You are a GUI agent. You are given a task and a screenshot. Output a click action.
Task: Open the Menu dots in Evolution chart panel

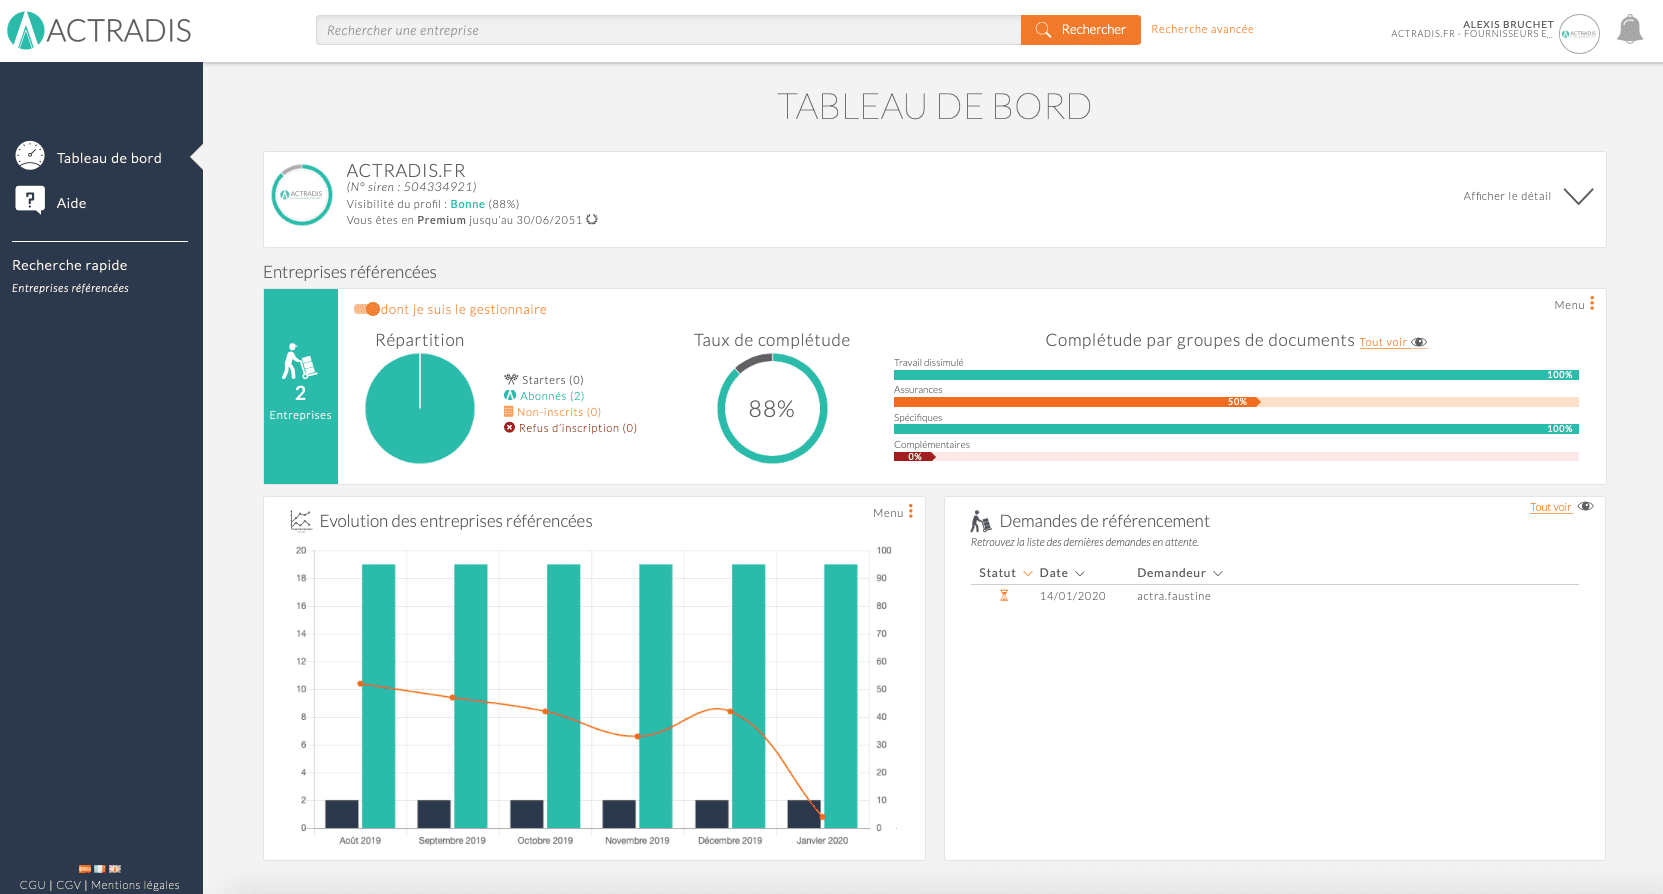(911, 511)
